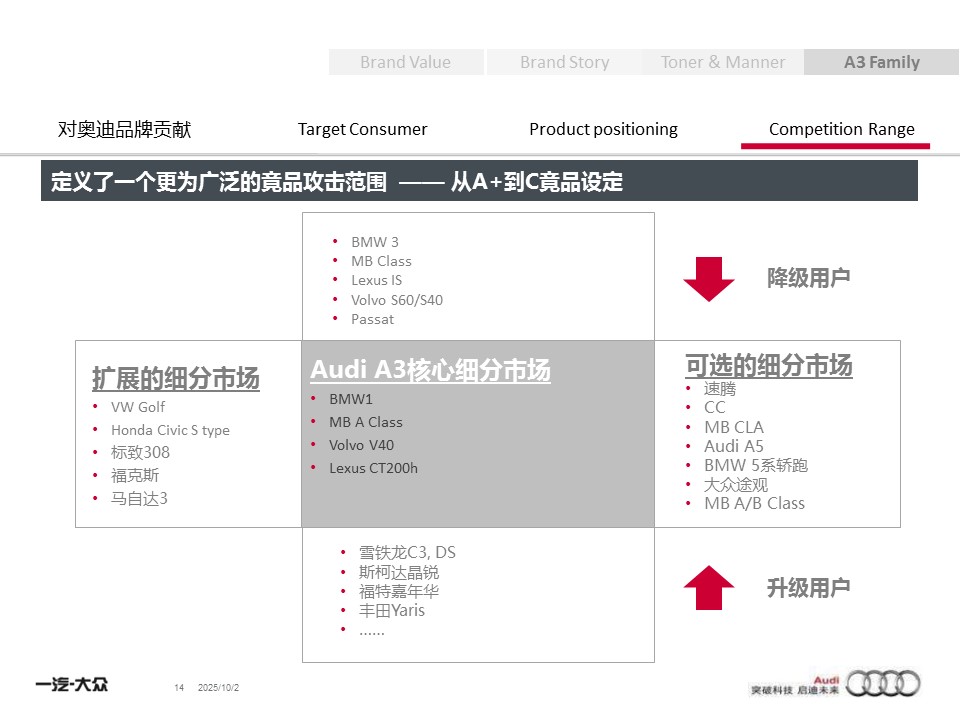Click the 对奥迪品牌贡献 section label

[x=124, y=129]
